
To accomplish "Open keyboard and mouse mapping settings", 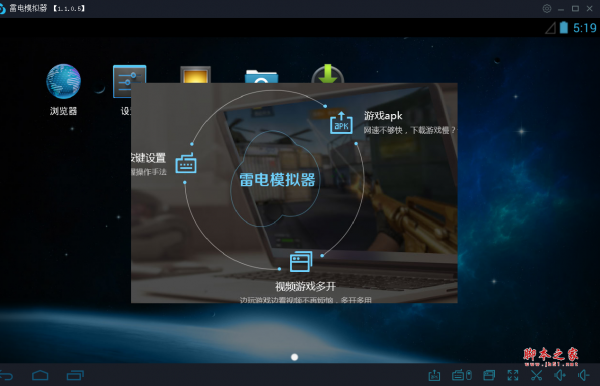I will tap(461, 375).
